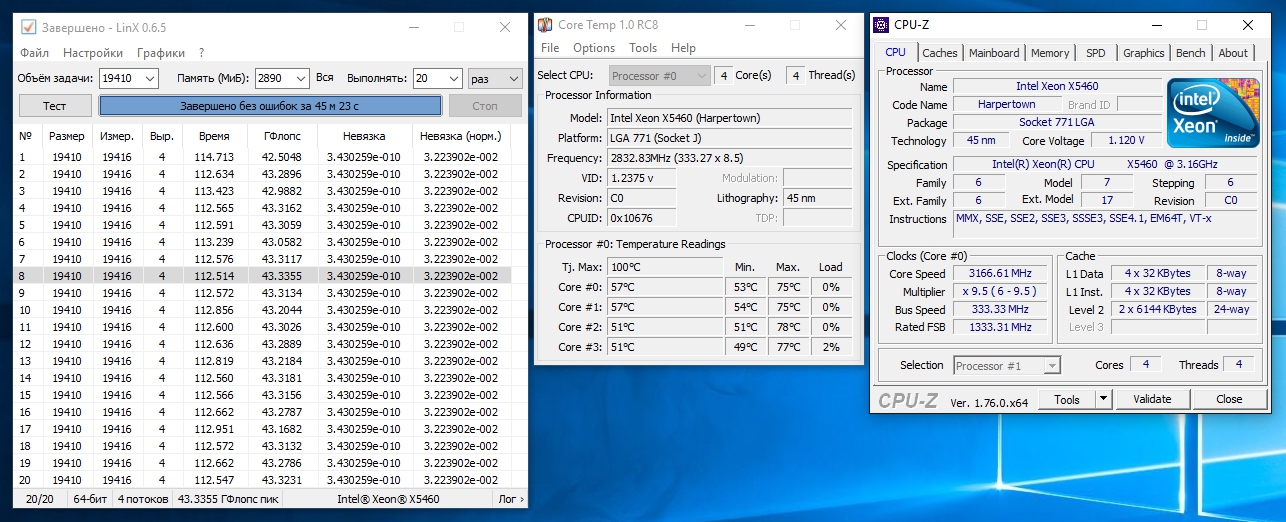Switch to the Memory tab in CPU-Z
Image resolution: width=1286 pixels, height=522 pixels.
(1050, 53)
